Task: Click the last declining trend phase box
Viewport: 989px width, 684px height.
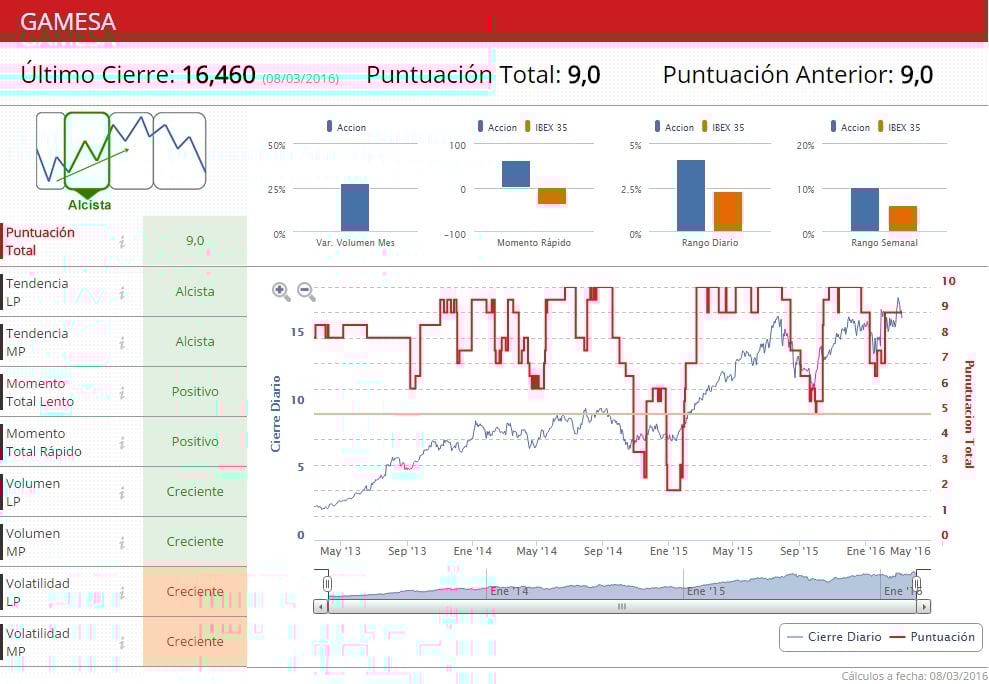Action: [x=180, y=151]
